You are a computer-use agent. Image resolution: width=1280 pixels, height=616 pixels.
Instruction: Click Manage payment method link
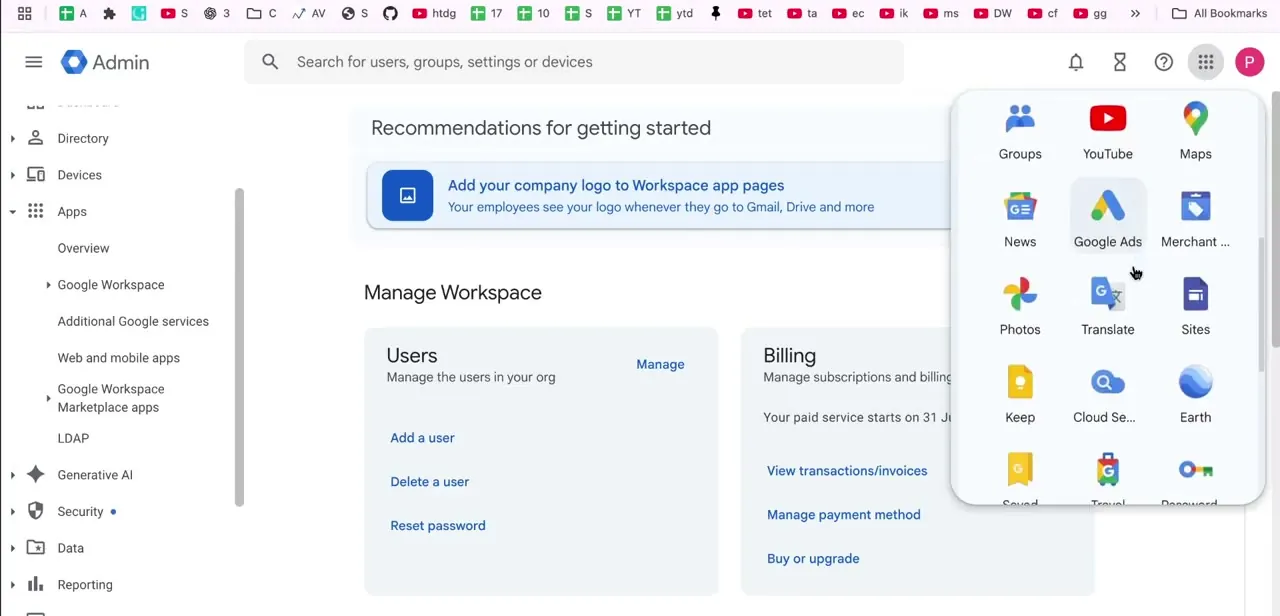[843, 515]
